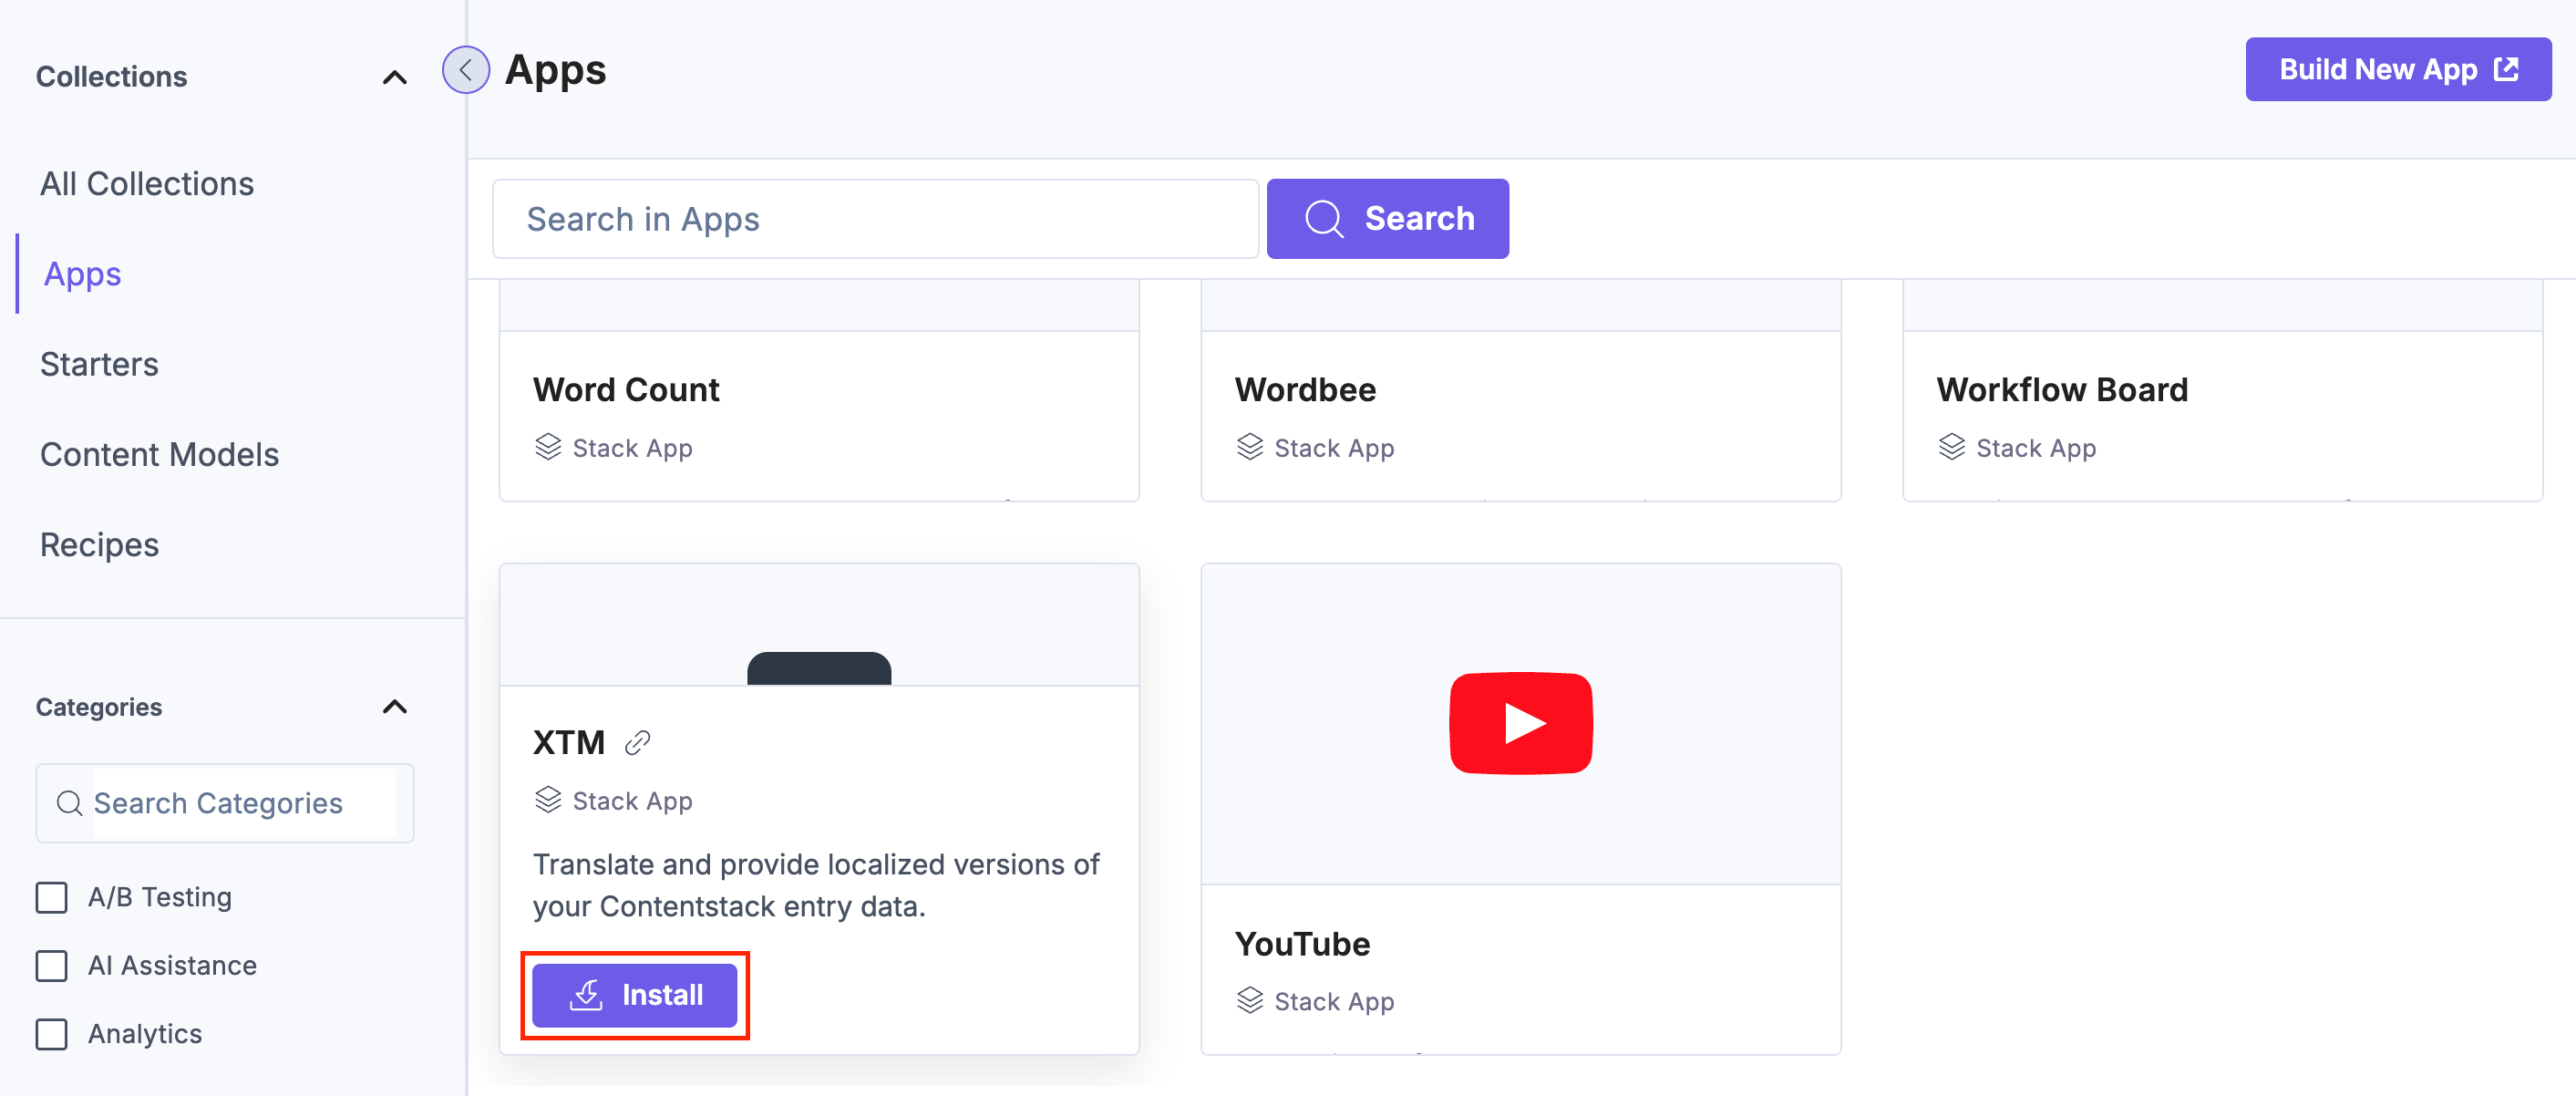Click the XTM copy link icon

(637, 742)
